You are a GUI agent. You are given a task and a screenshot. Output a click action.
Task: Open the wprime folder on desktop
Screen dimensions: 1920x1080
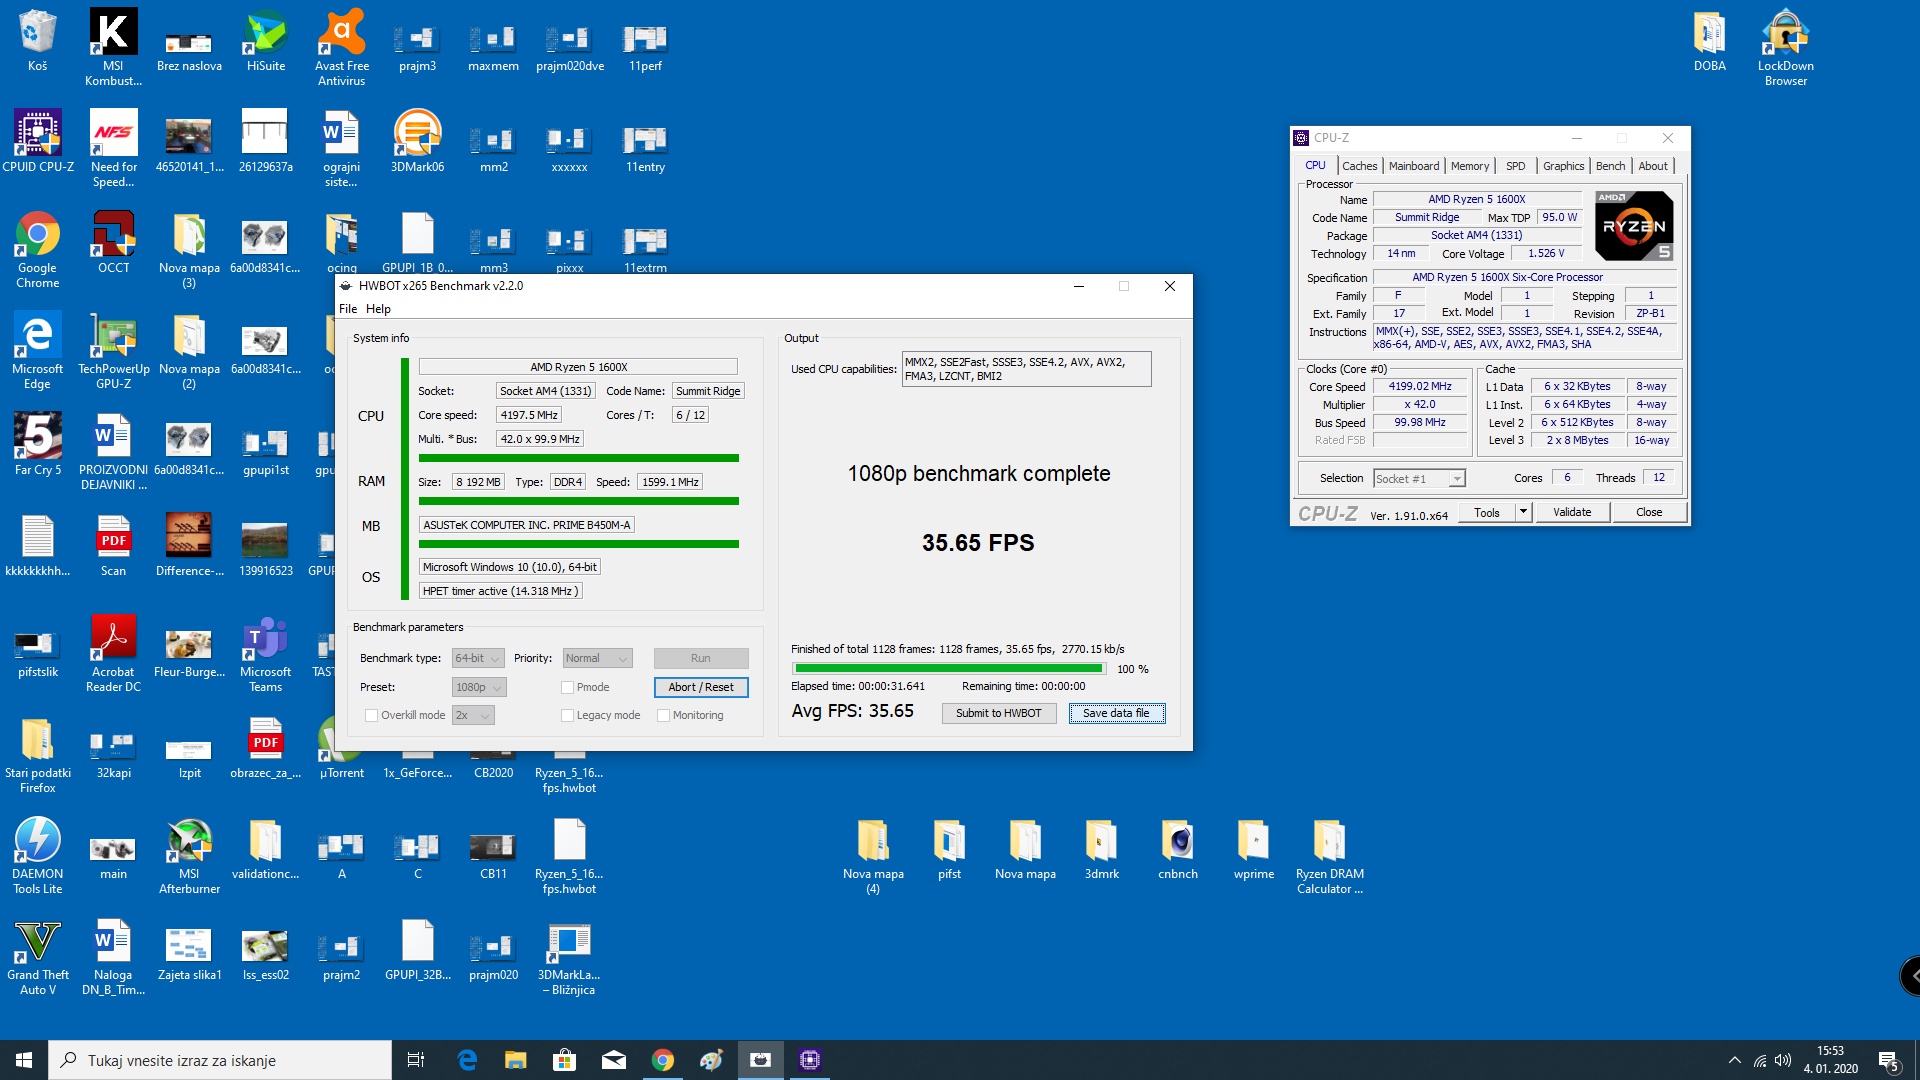(x=1253, y=848)
